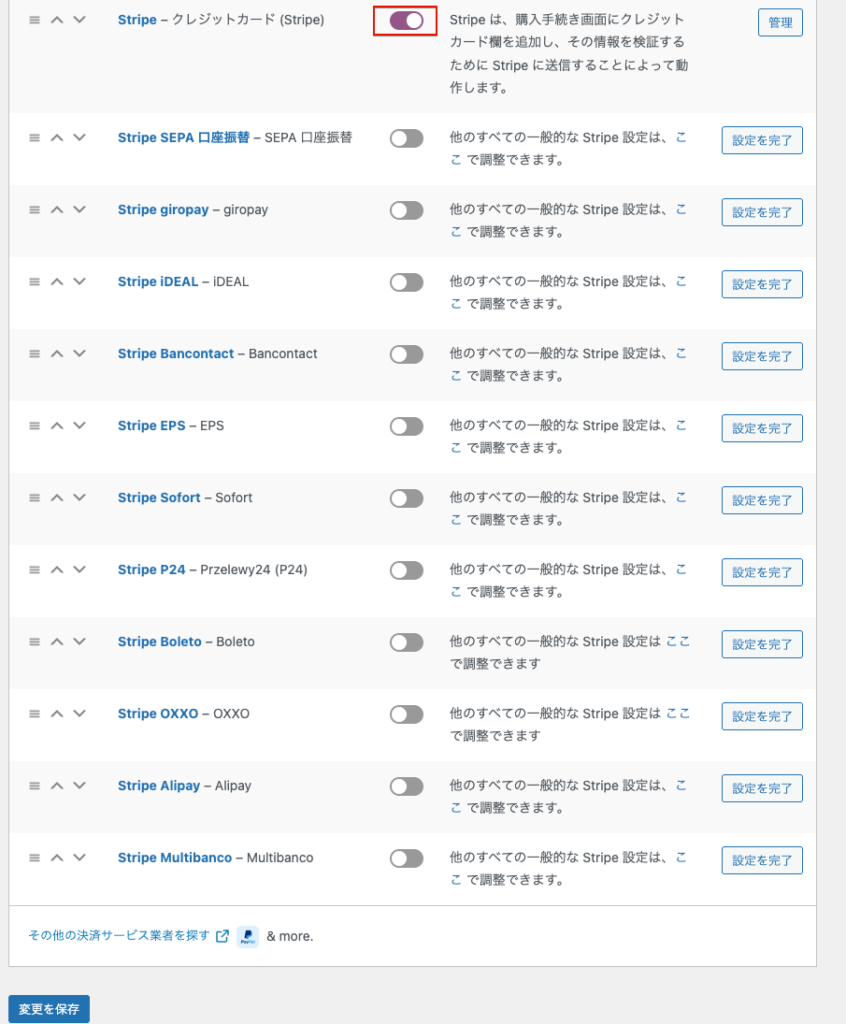Open the Stripe P24 gateway link

coord(151,570)
